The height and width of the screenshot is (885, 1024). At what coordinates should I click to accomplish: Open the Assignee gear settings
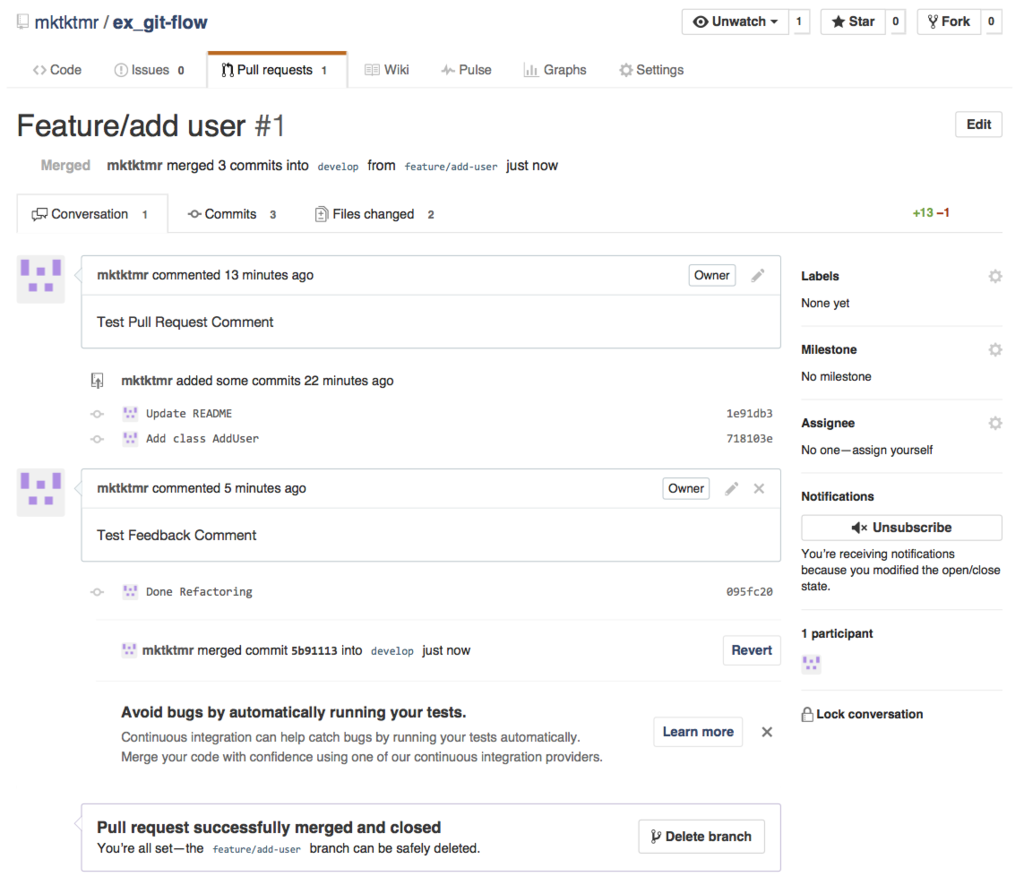tap(995, 423)
